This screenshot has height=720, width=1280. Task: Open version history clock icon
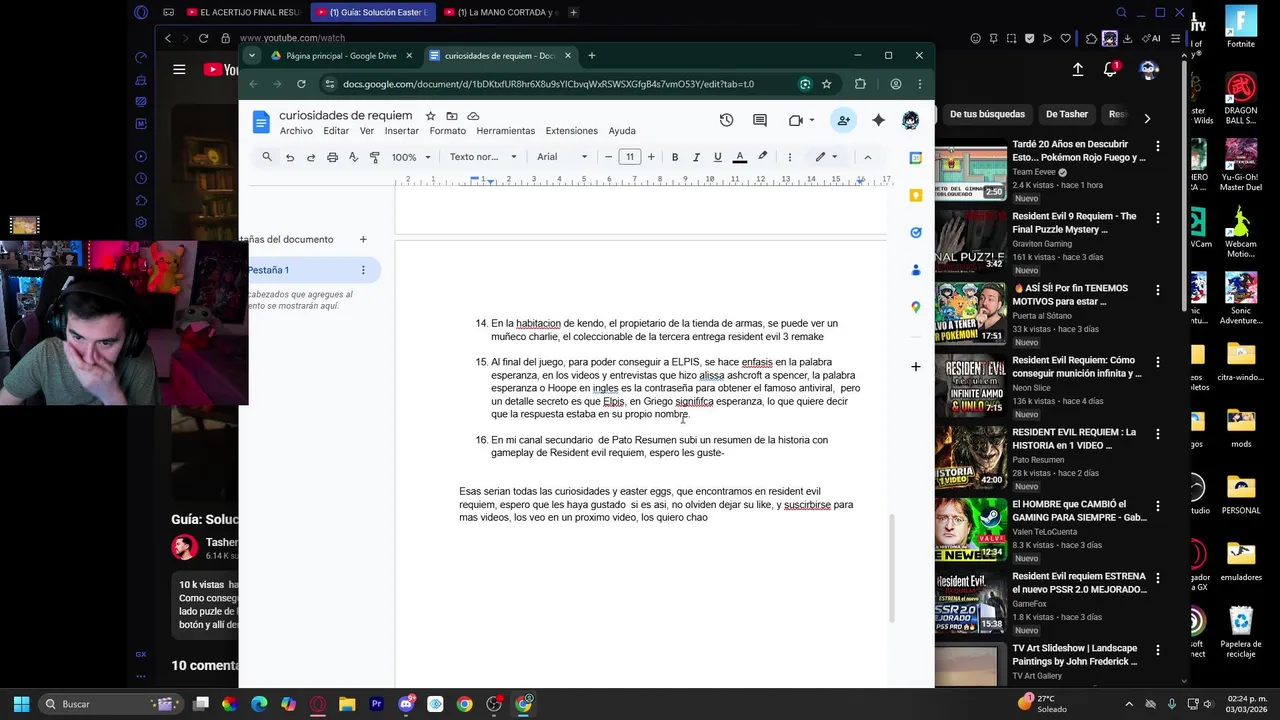click(726, 120)
